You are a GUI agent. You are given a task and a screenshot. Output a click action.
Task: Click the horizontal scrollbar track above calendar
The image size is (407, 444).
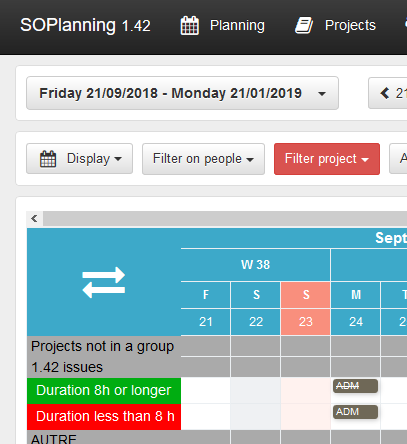tap(225, 219)
